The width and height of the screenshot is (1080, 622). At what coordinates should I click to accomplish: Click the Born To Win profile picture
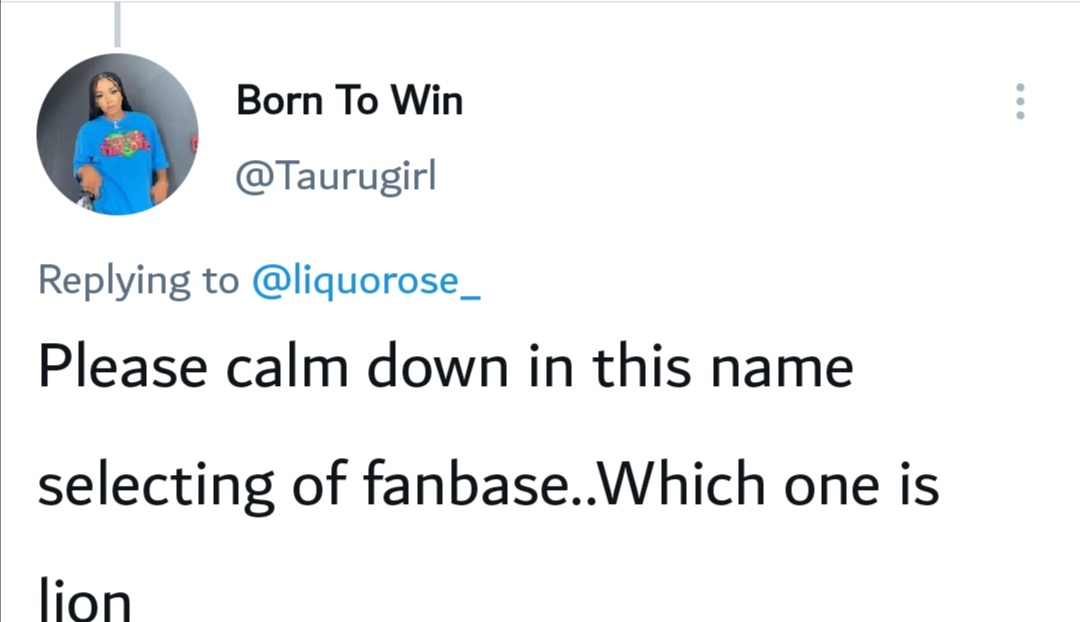click(x=117, y=133)
